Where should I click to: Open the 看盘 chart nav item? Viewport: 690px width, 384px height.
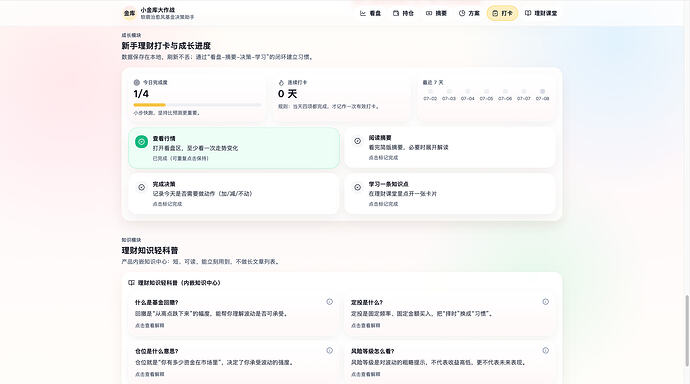[371, 13]
